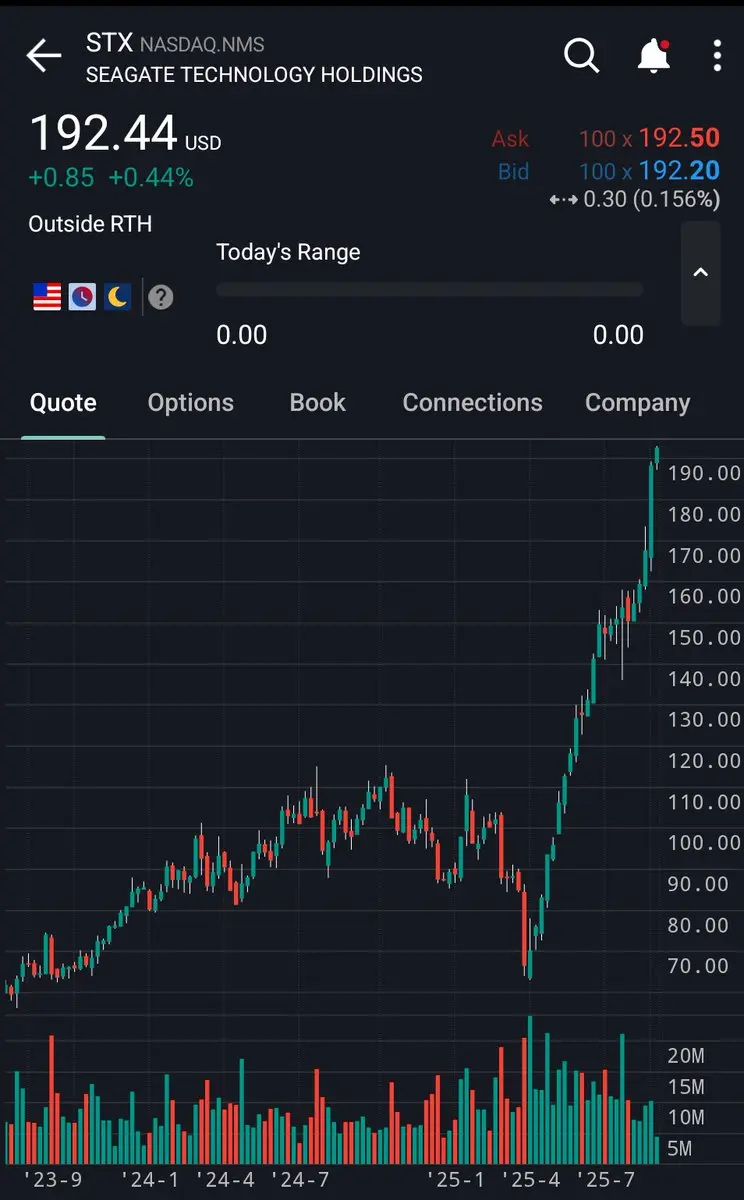Tap the US flag icon
744x1200 pixels.
(x=47, y=297)
